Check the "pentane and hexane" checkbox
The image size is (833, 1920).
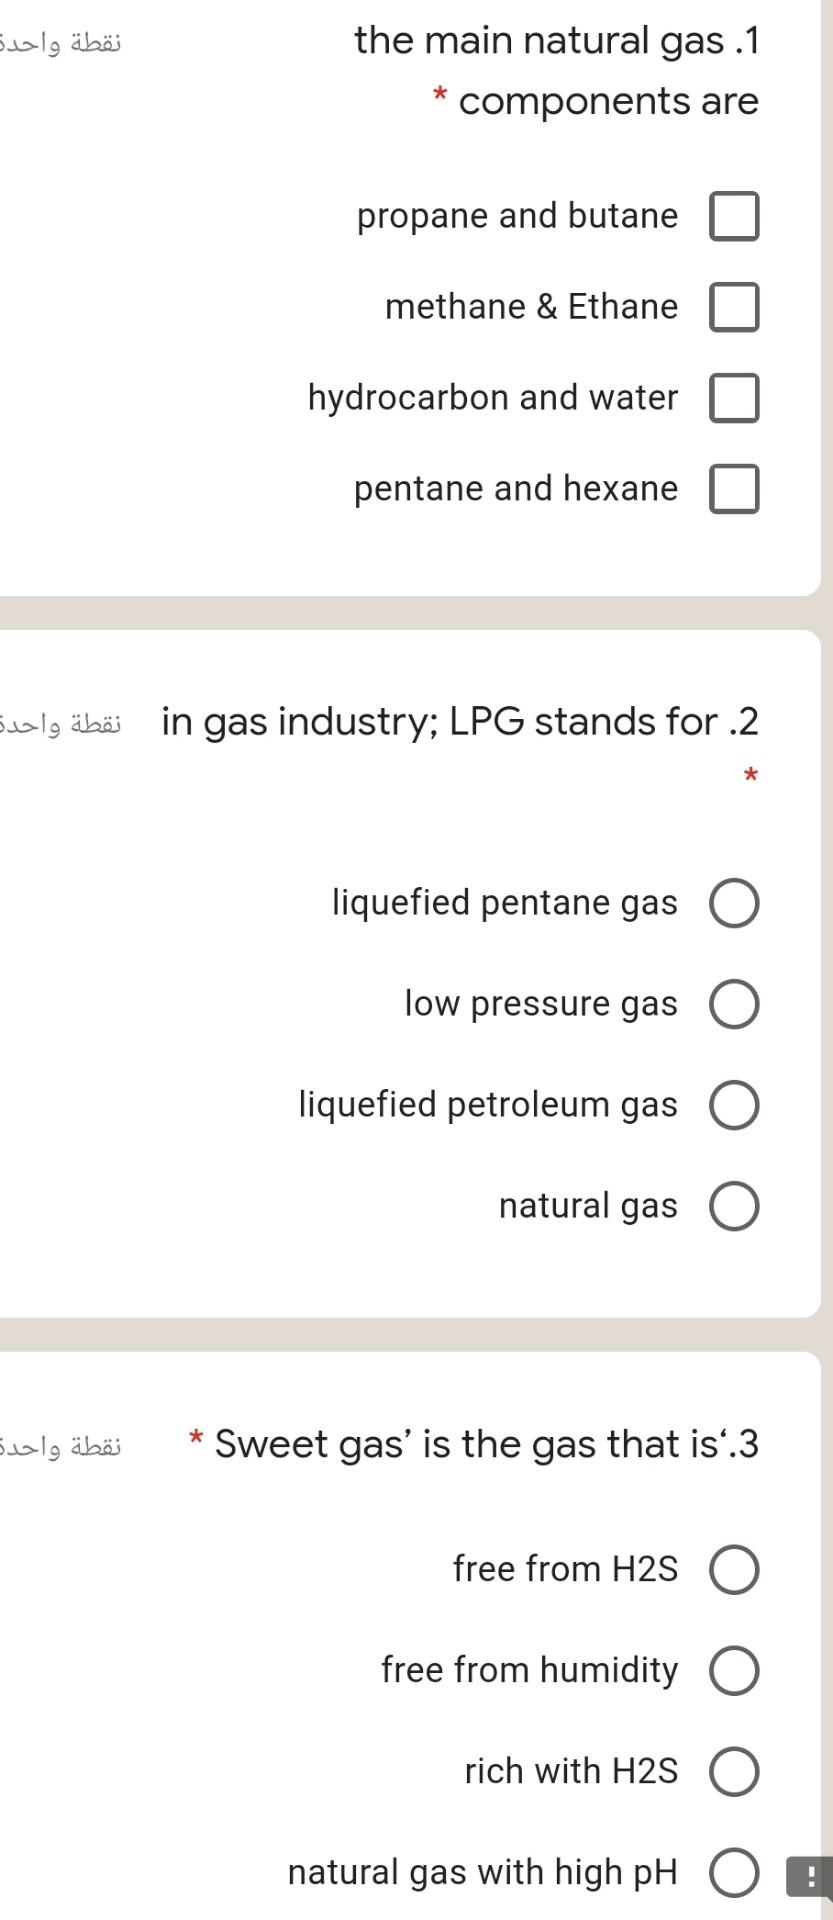click(x=733, y=489)
